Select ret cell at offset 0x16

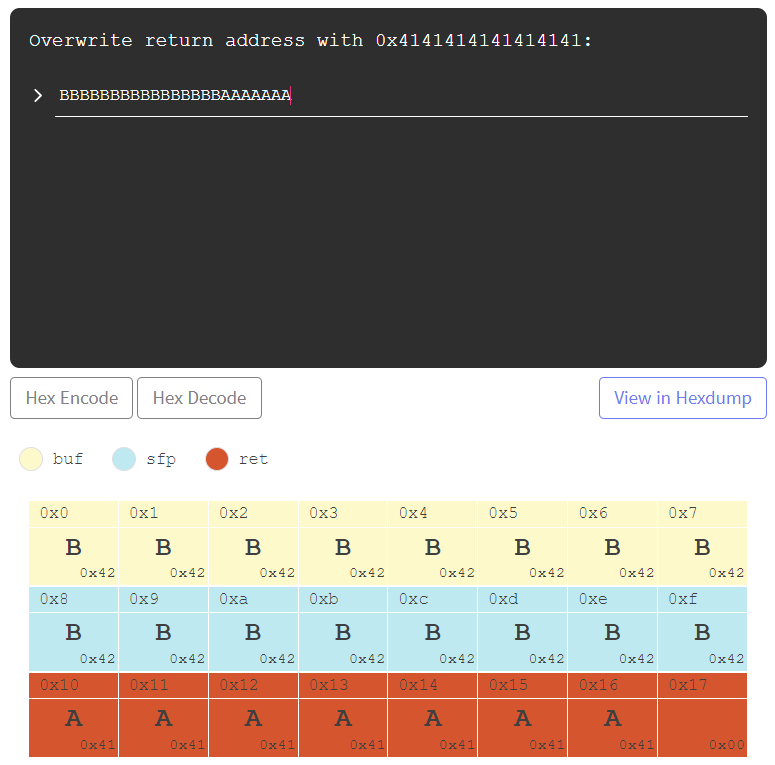point(612,715)
